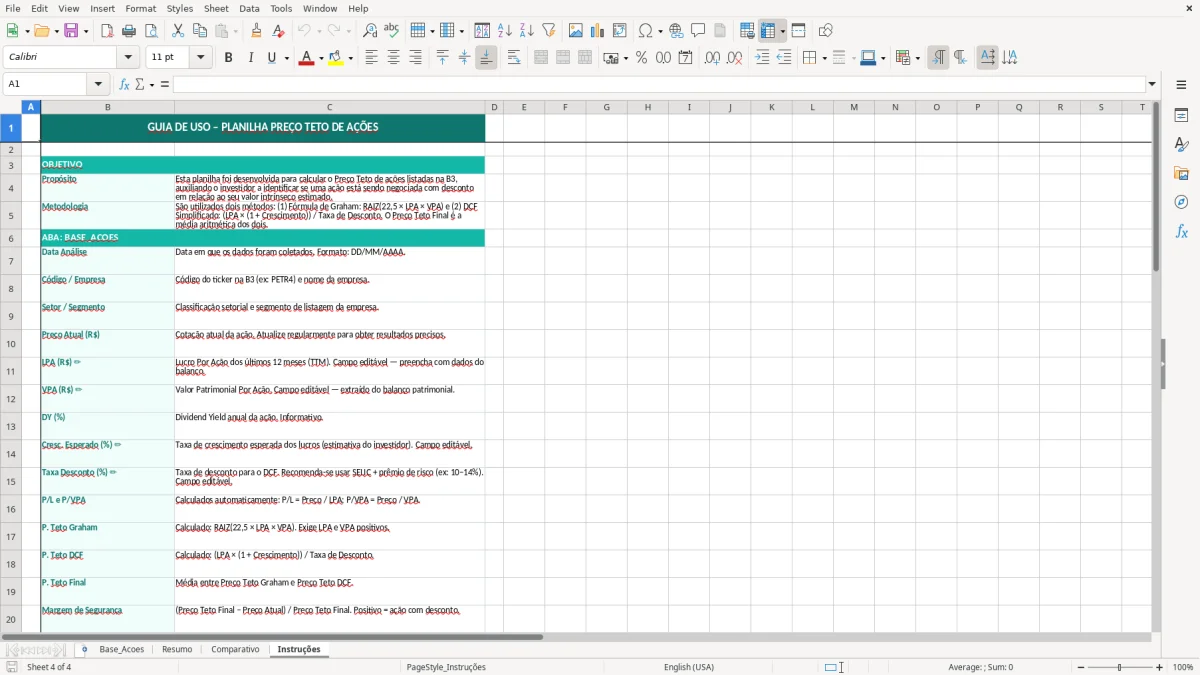This screenshot has height=675, width=1200.
Task: Expand the formula bar input line
Action: pos(1153,84)
